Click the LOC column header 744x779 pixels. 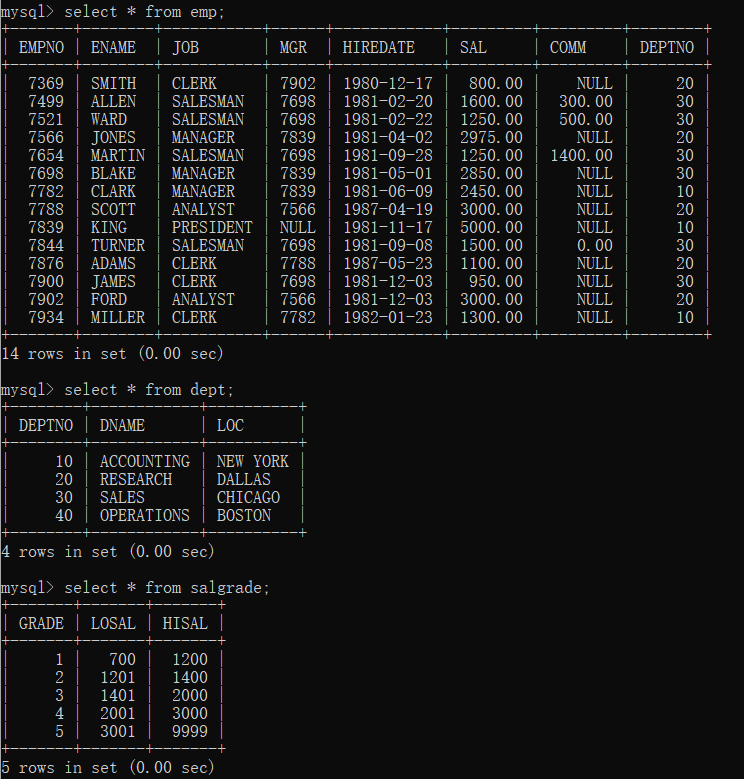(x=230, y=425)
